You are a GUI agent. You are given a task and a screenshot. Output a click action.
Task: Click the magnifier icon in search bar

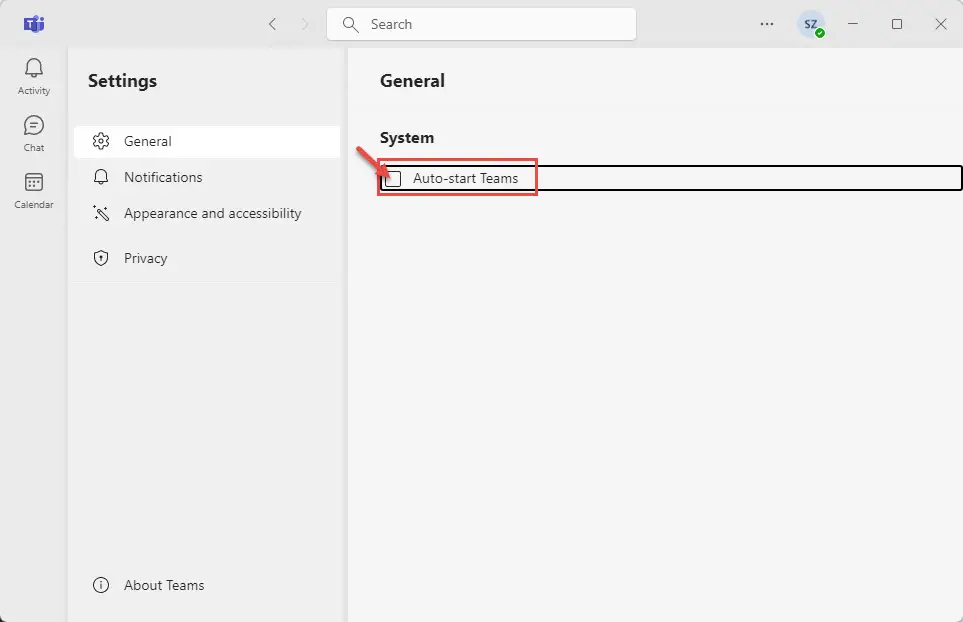(x=351, y=24)
